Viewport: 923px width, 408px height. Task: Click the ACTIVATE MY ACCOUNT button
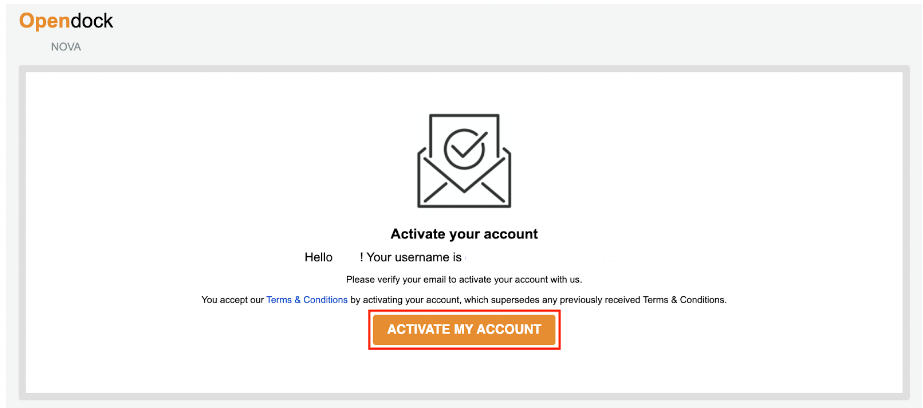click(464, 330)
